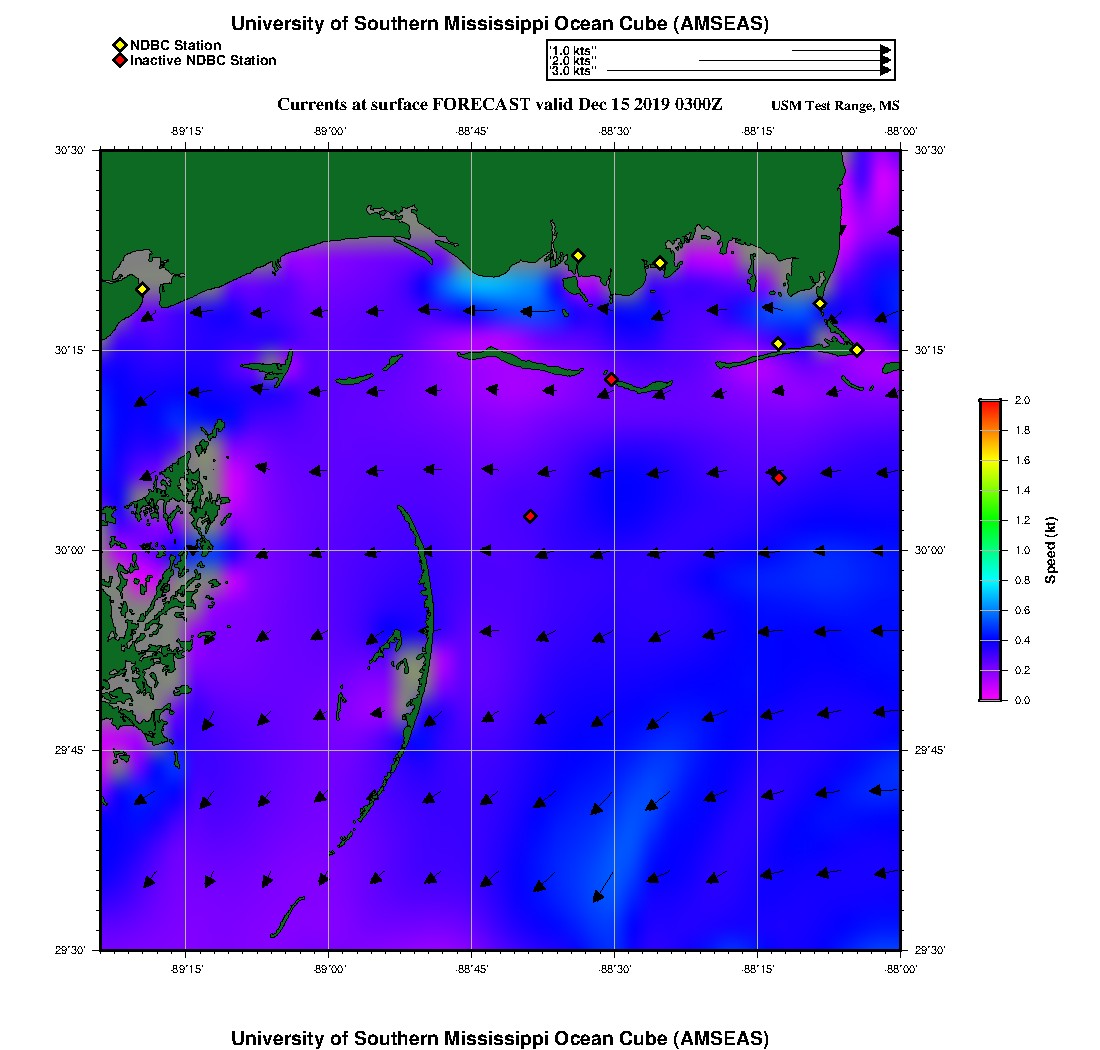This screenshot has width=1100, height=1050.
Task: Click the right axis latitude label 30'15'
Action: pyautogui.click(x=930, y=350)
